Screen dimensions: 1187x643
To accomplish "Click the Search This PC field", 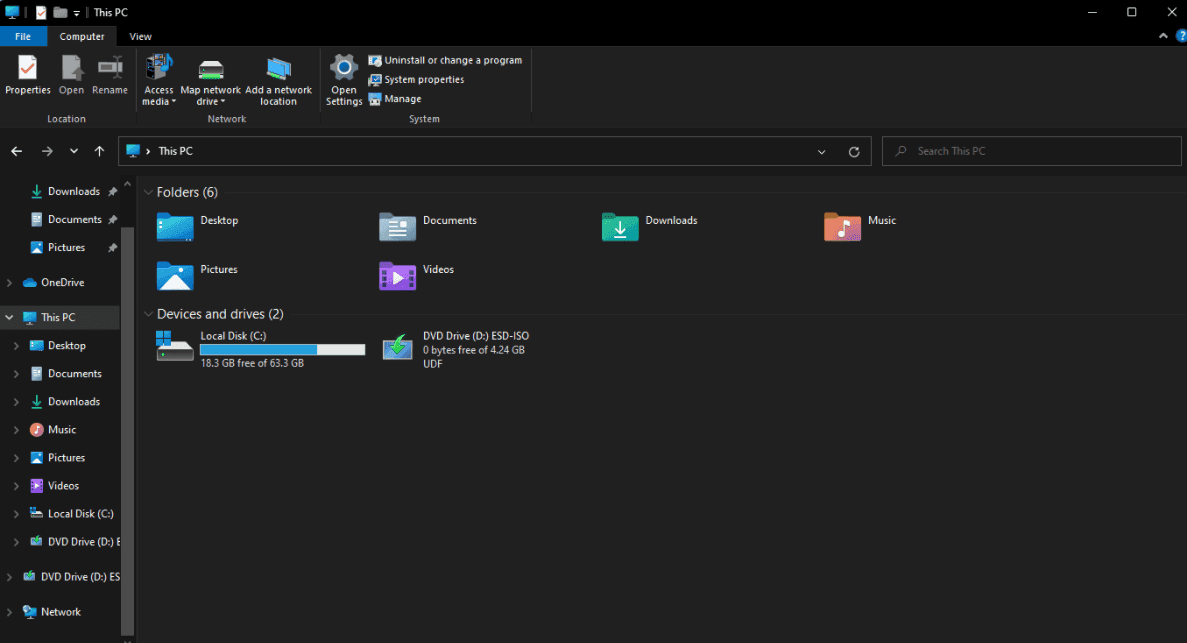I will 1031,151.
